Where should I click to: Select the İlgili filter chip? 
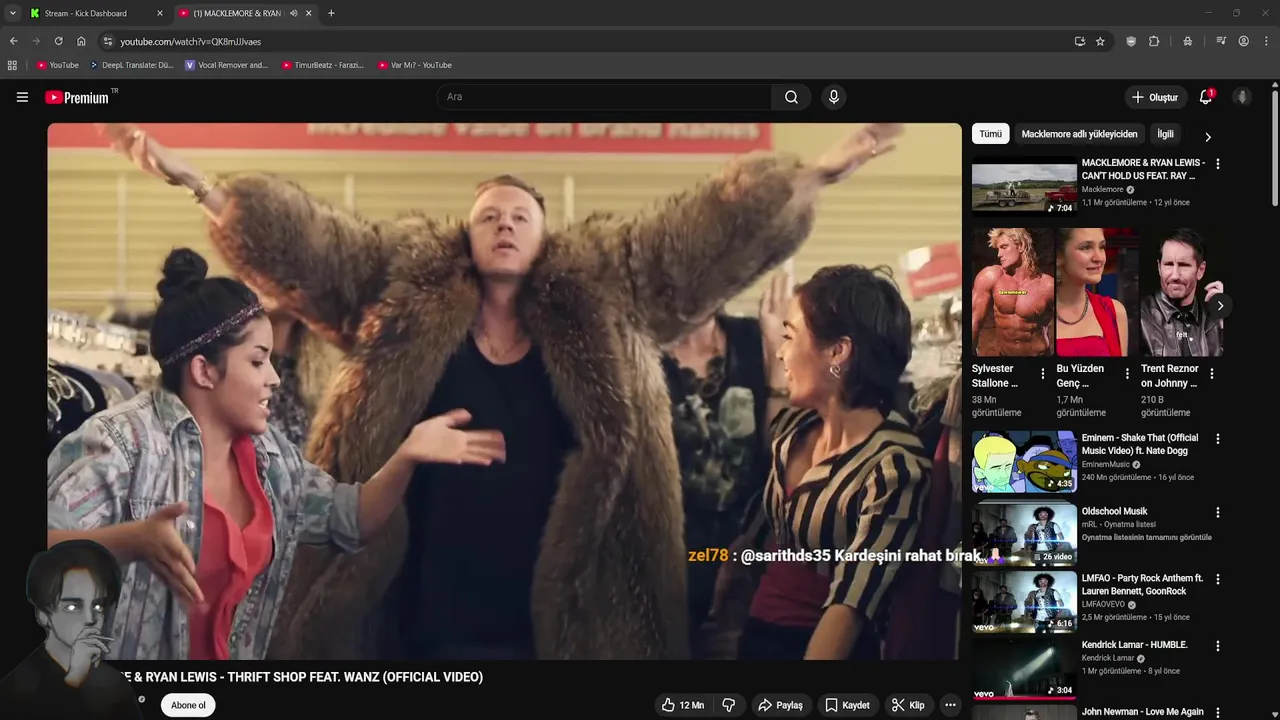pyautogui.click(x=1165, y=134)
